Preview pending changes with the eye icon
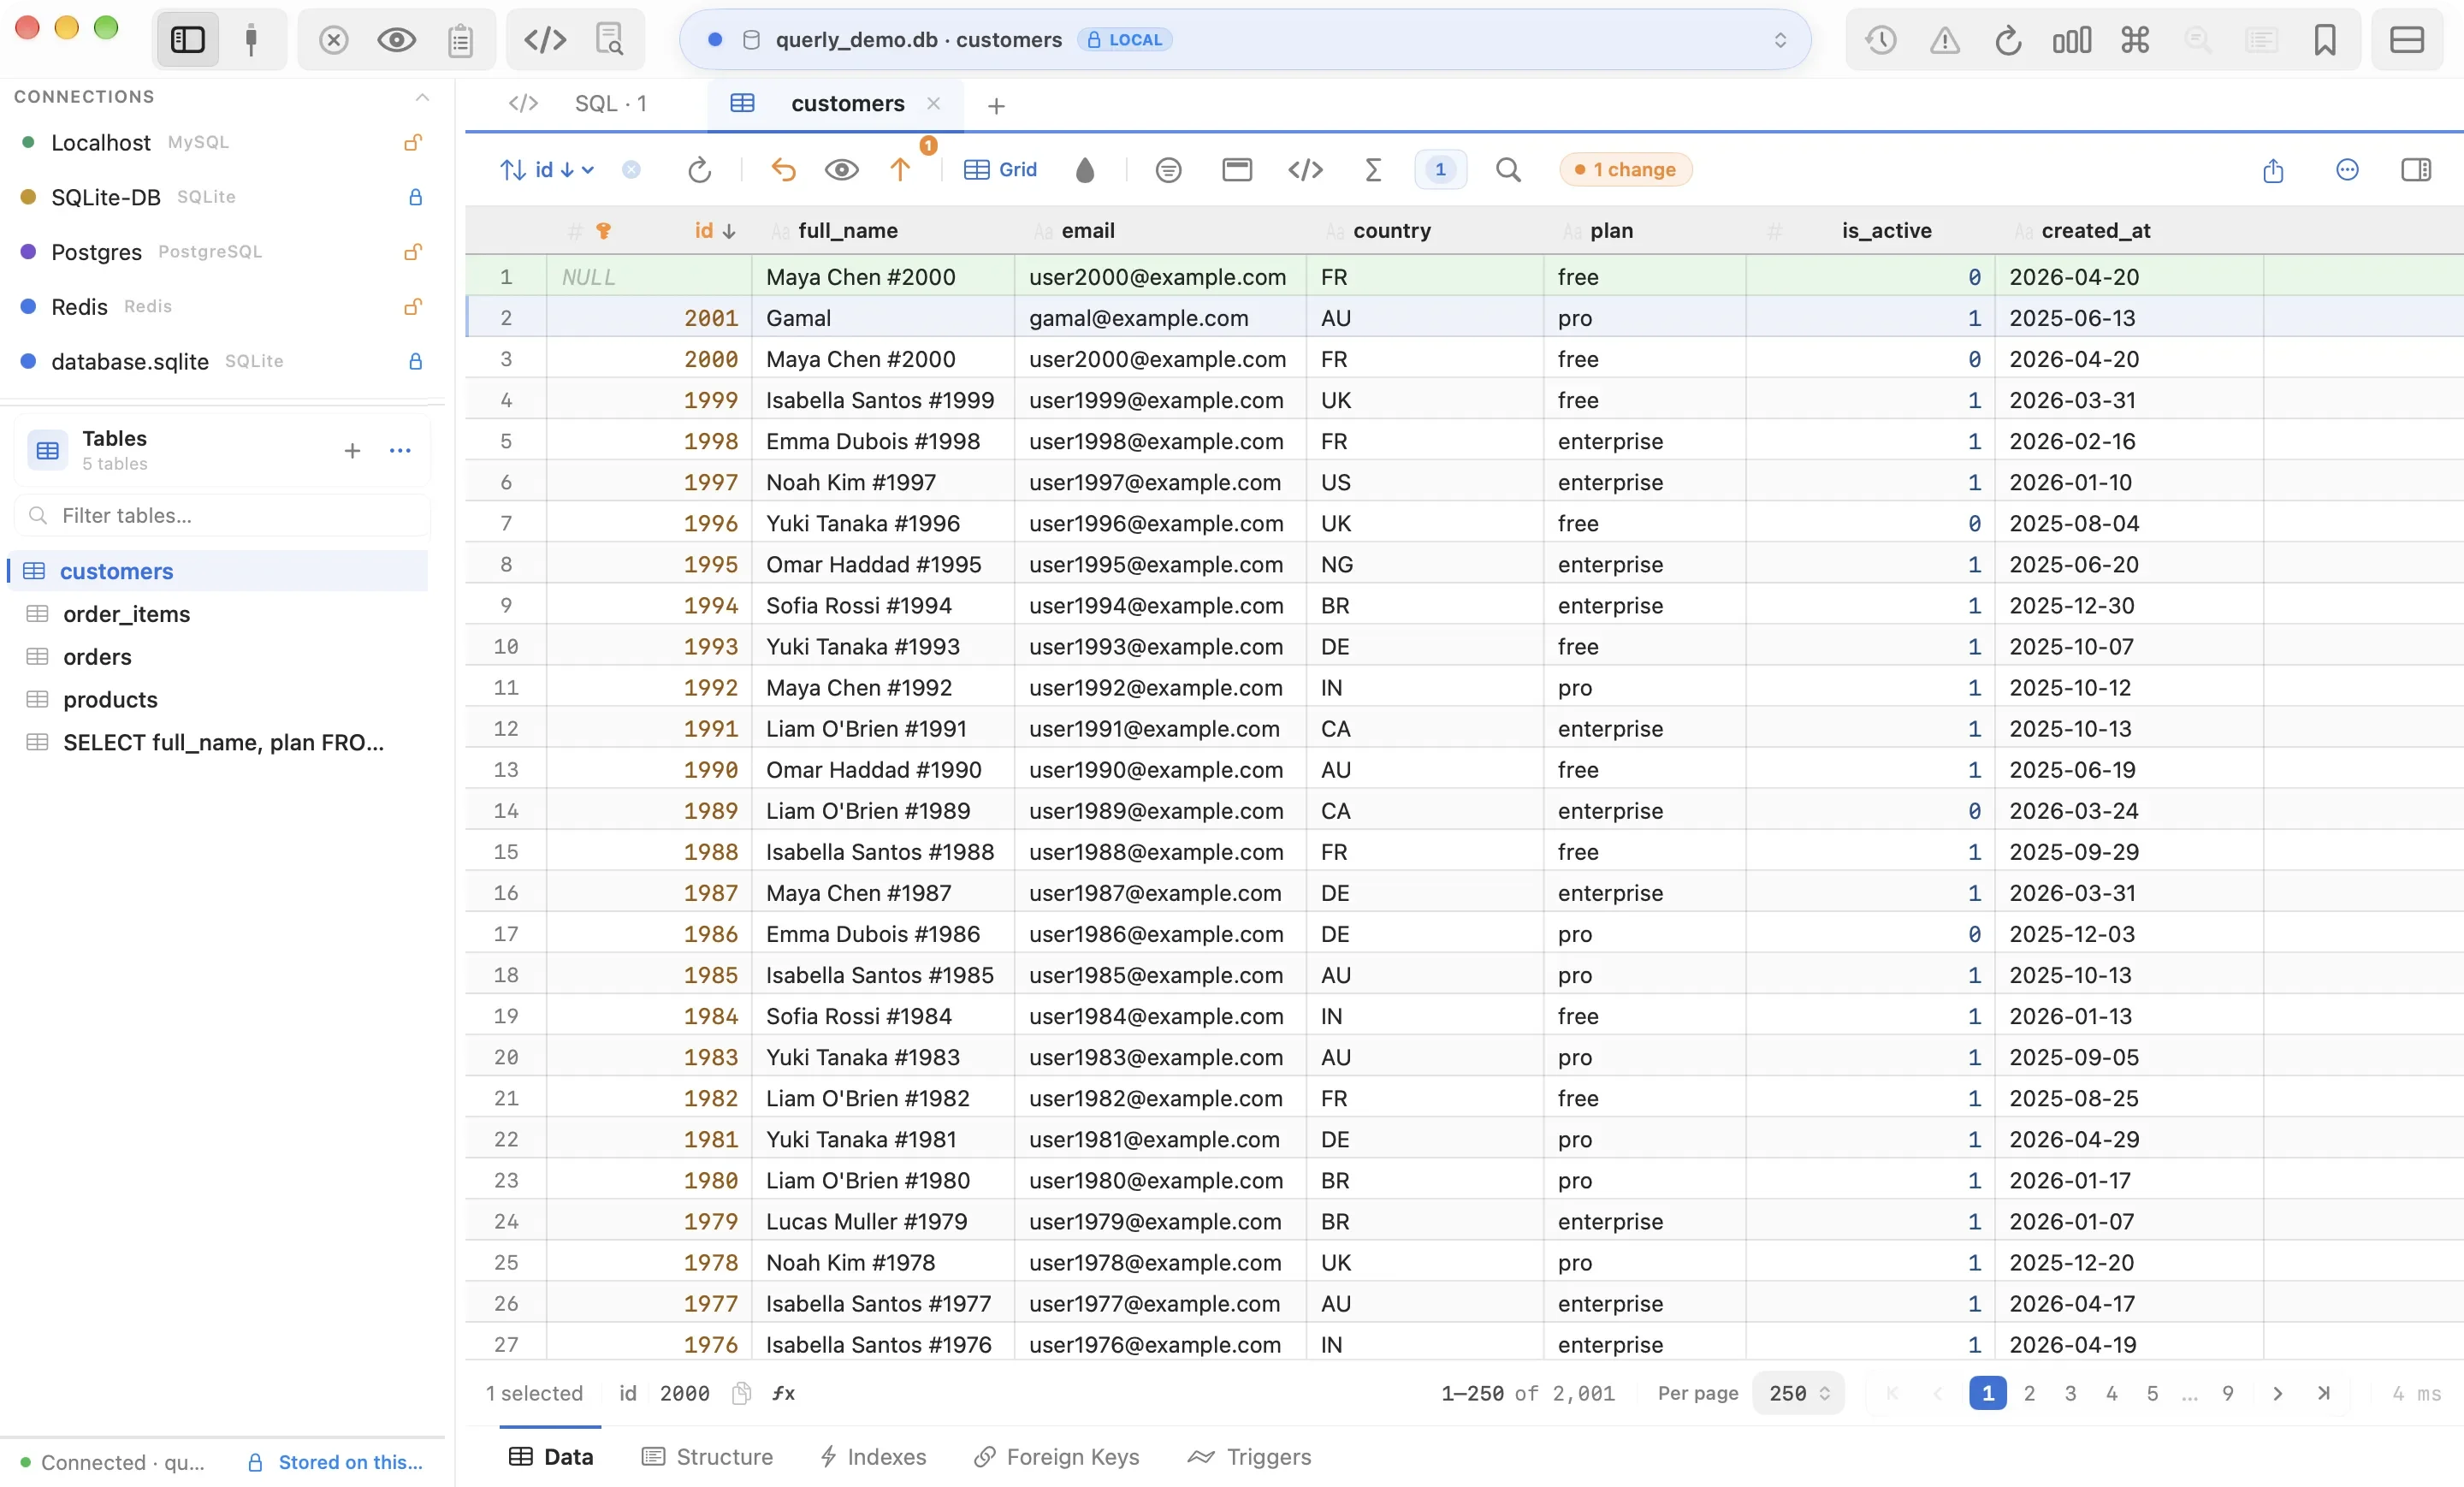 tap(842, 169)
